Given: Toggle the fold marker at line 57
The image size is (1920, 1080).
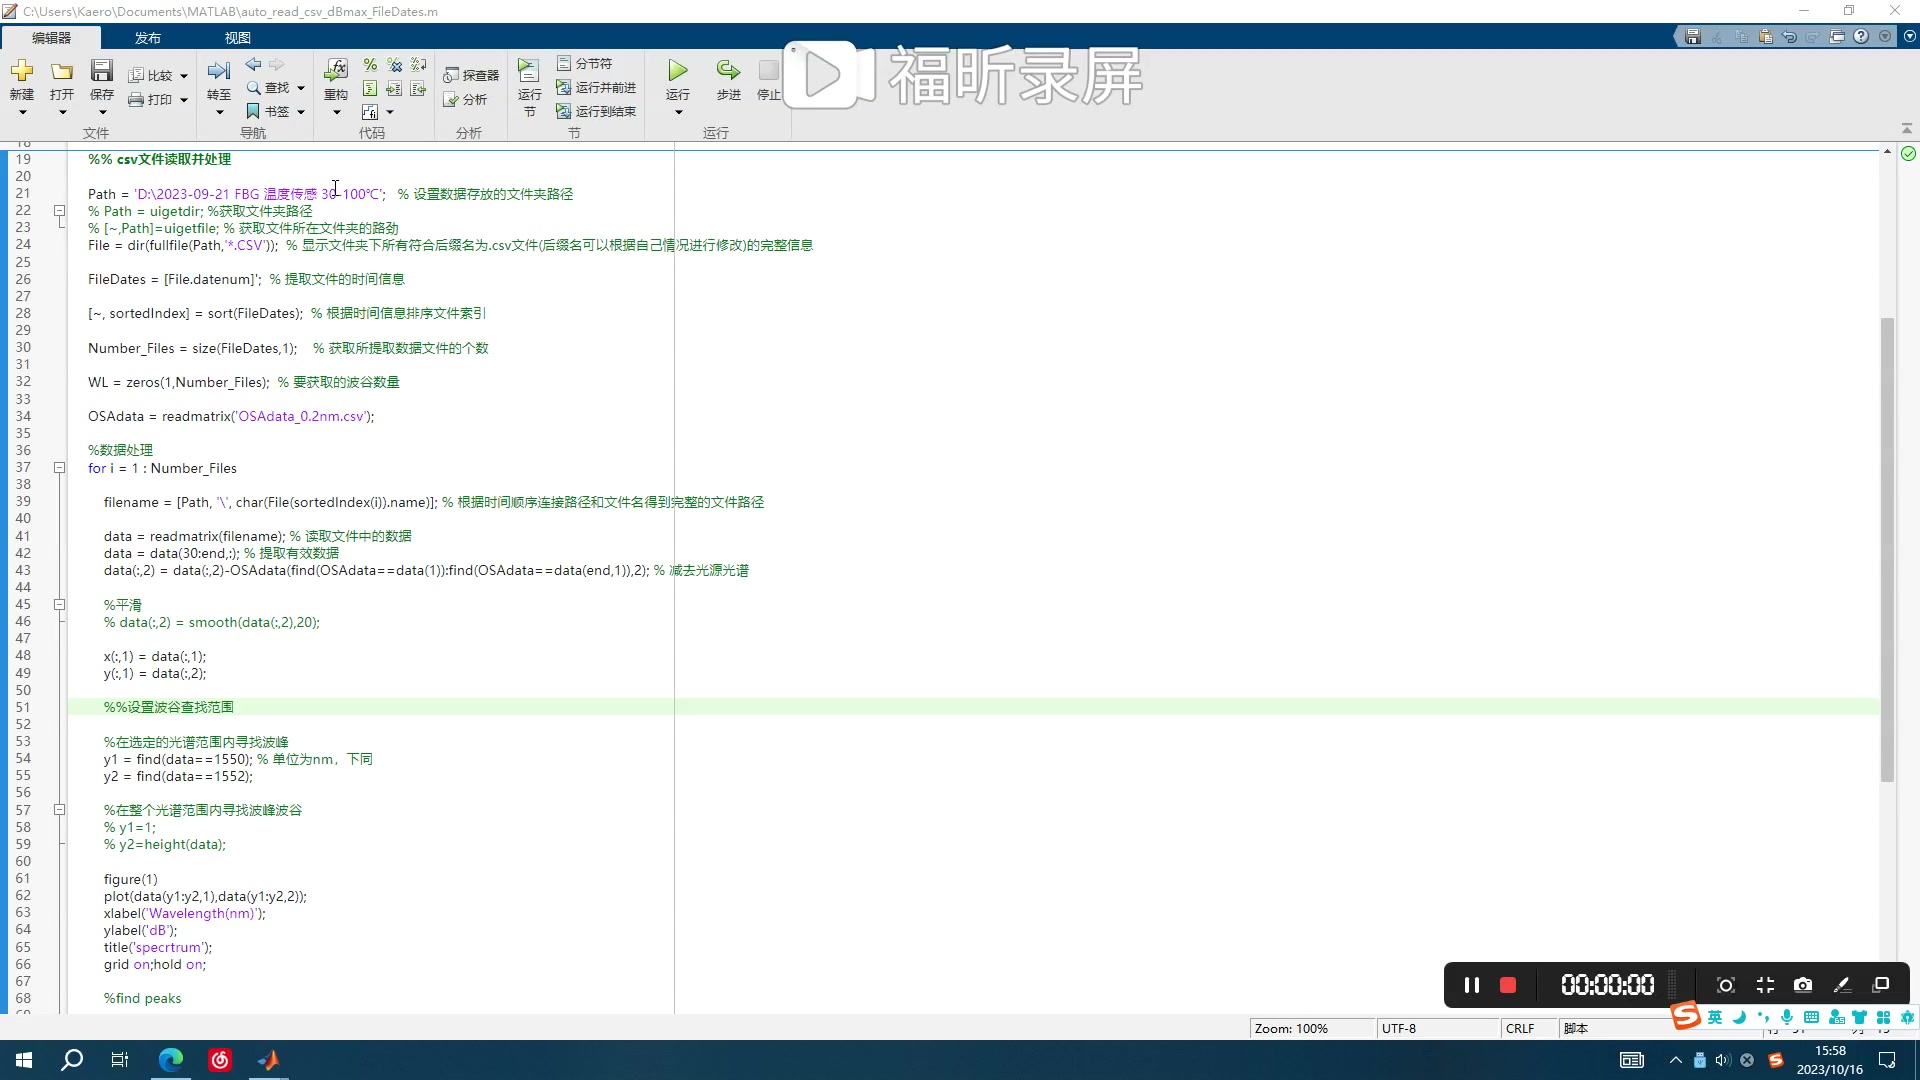Looking at the screenshot, I should coord(59,810).
